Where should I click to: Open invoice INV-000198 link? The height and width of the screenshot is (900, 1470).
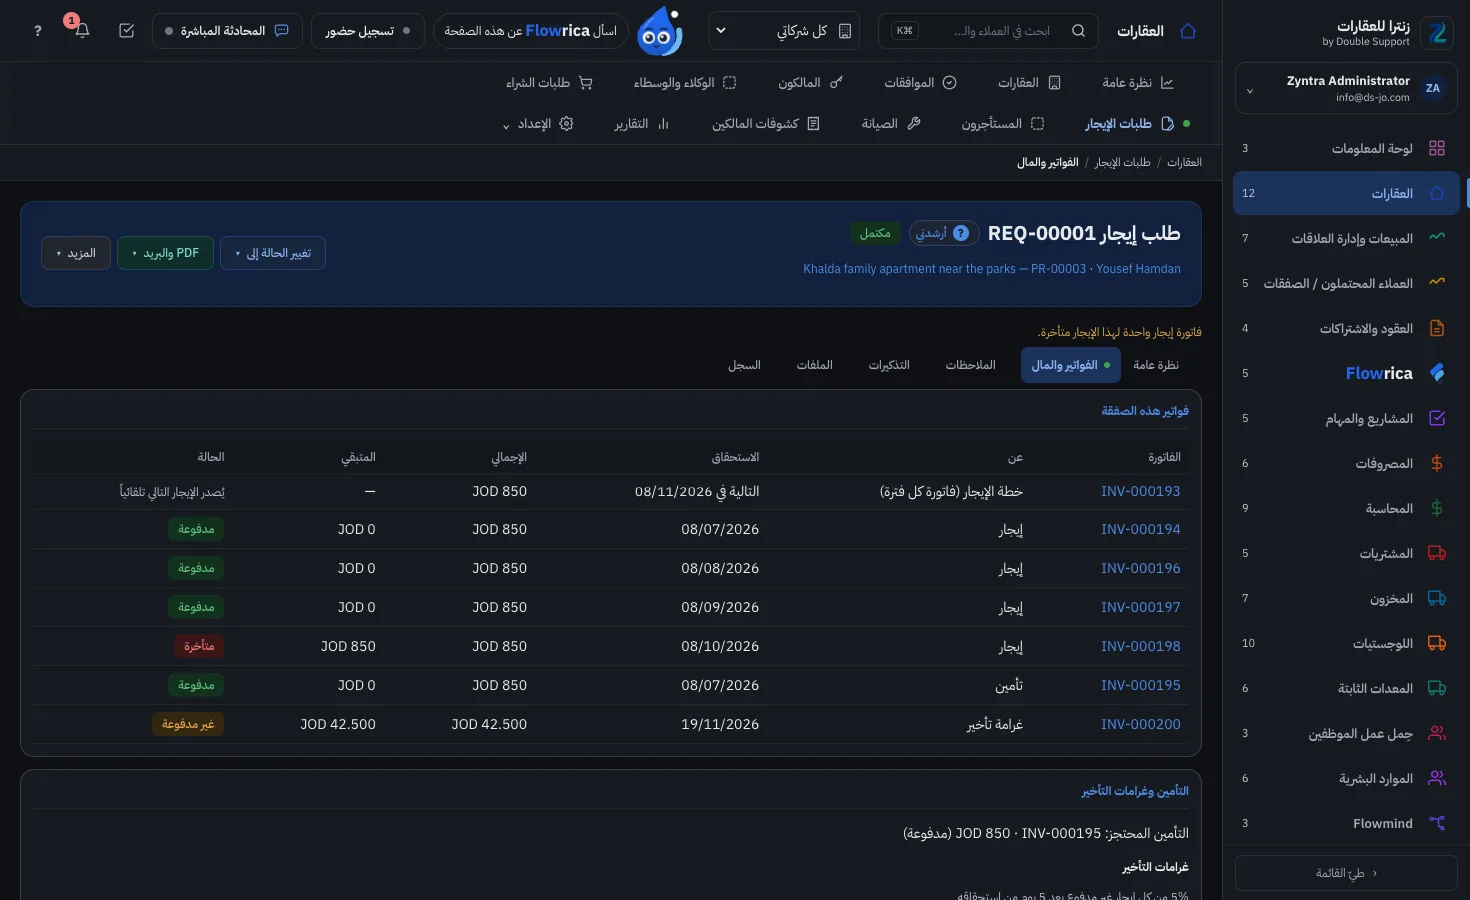[x=1141, y=646]
